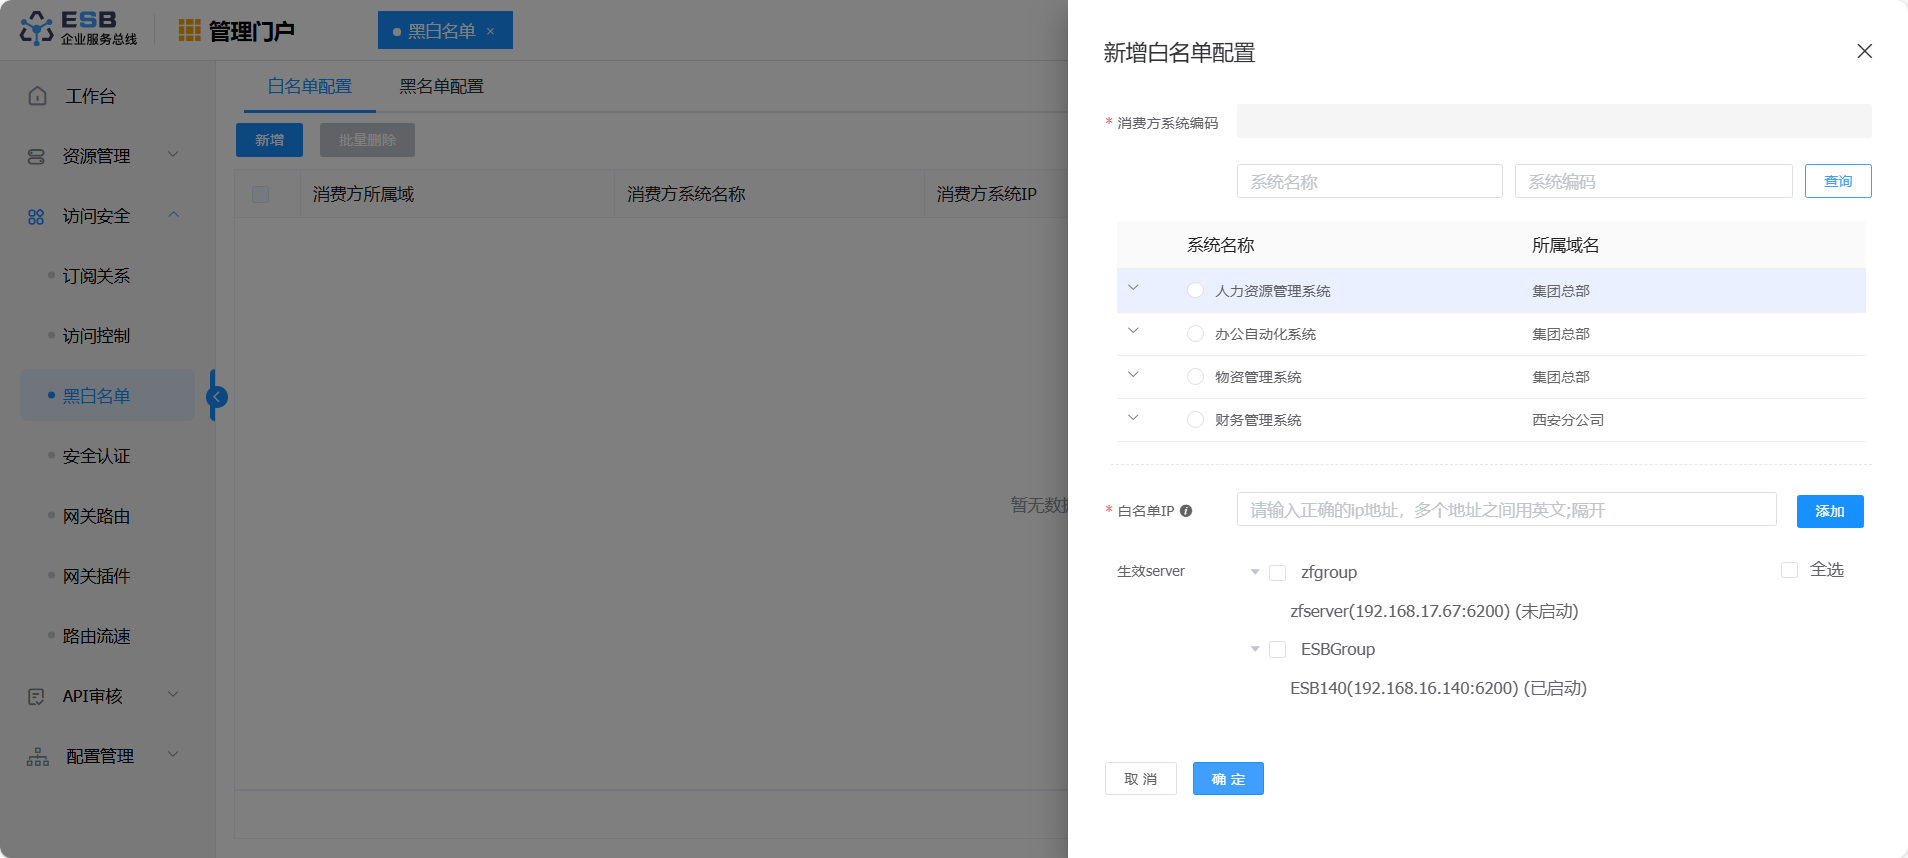
Task: Click the 配置管理 hierarchy icon
Action: coord(37,757)
